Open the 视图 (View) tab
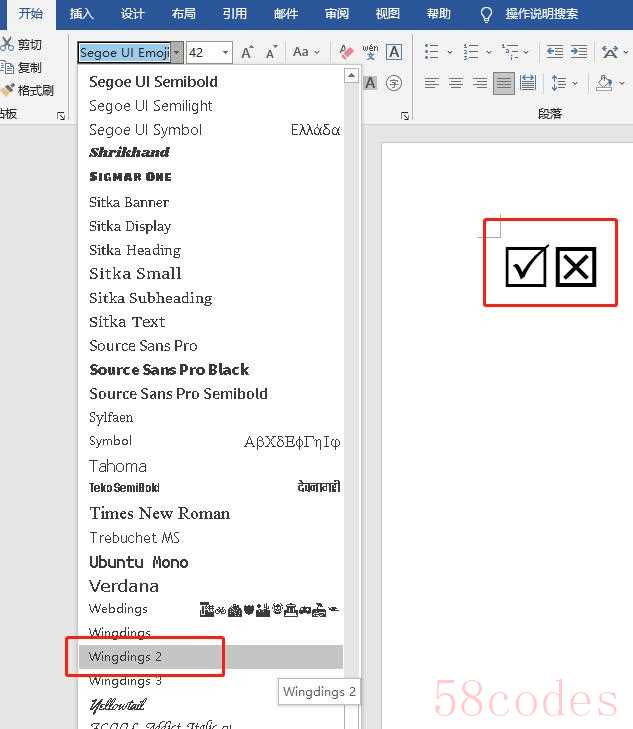633x729 pixels. [388, 13]
